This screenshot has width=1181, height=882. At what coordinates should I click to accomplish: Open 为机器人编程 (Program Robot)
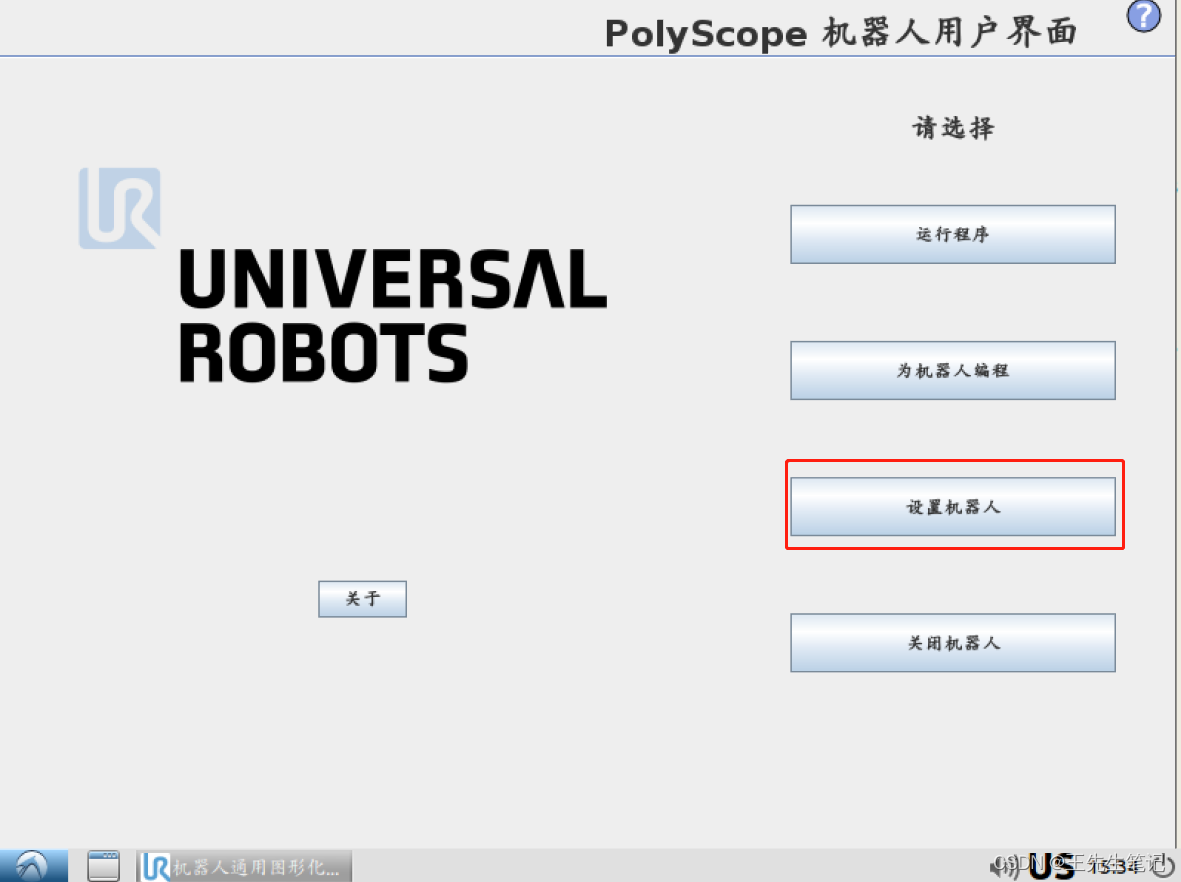point(952,370)
